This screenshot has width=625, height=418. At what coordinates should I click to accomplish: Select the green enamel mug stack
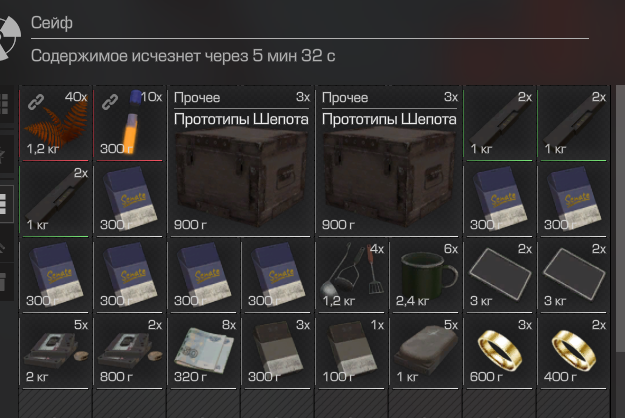426,275
